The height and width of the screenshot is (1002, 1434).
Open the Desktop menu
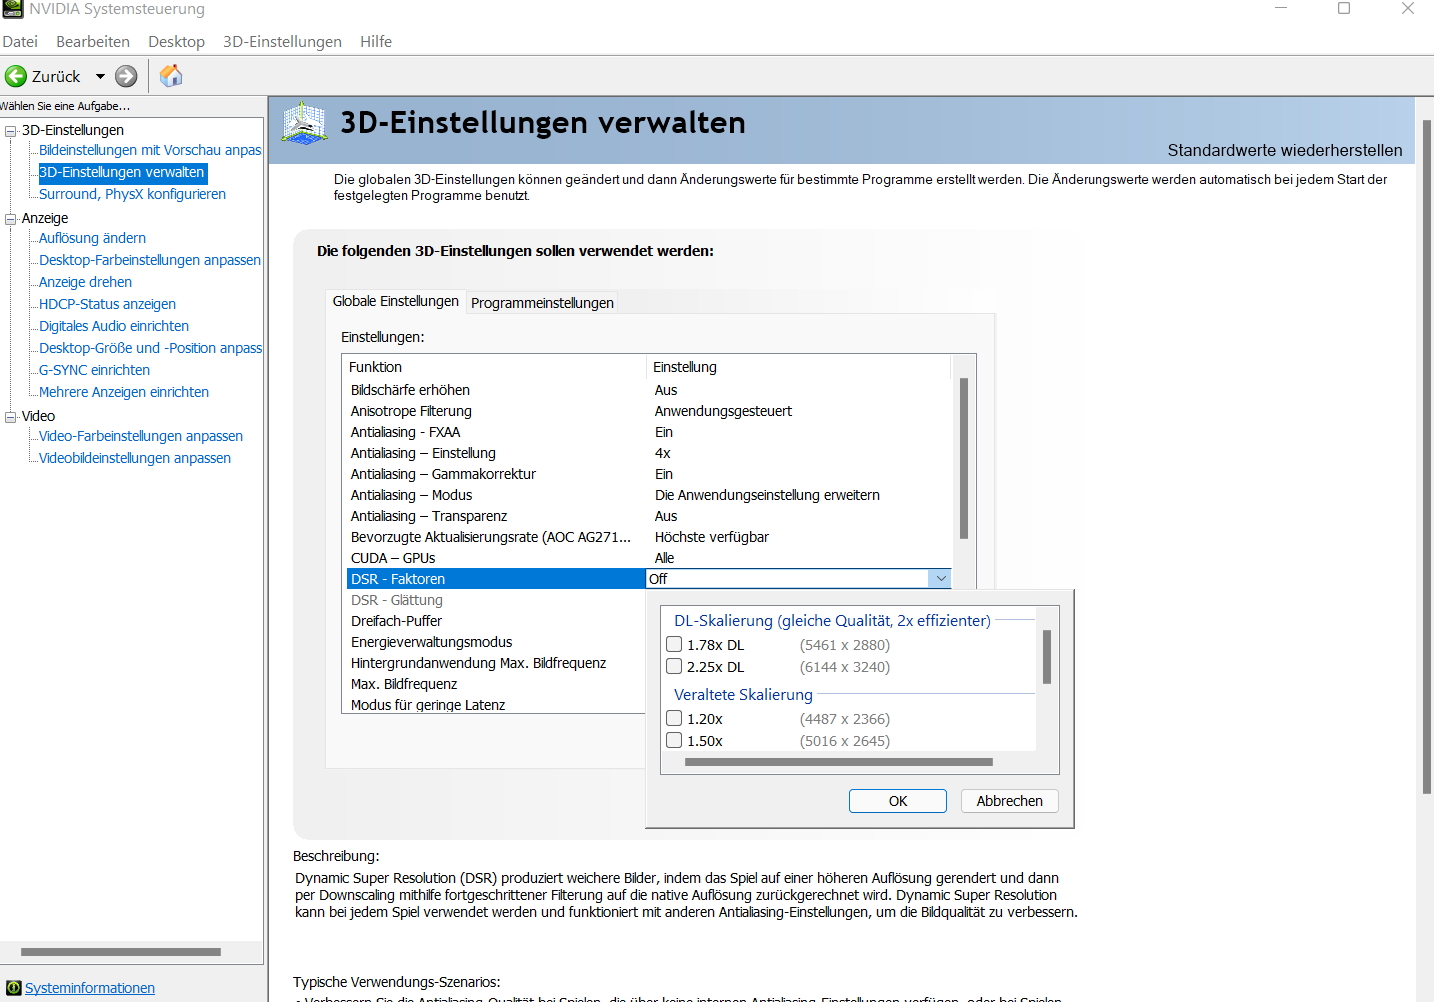coord(176,42)
